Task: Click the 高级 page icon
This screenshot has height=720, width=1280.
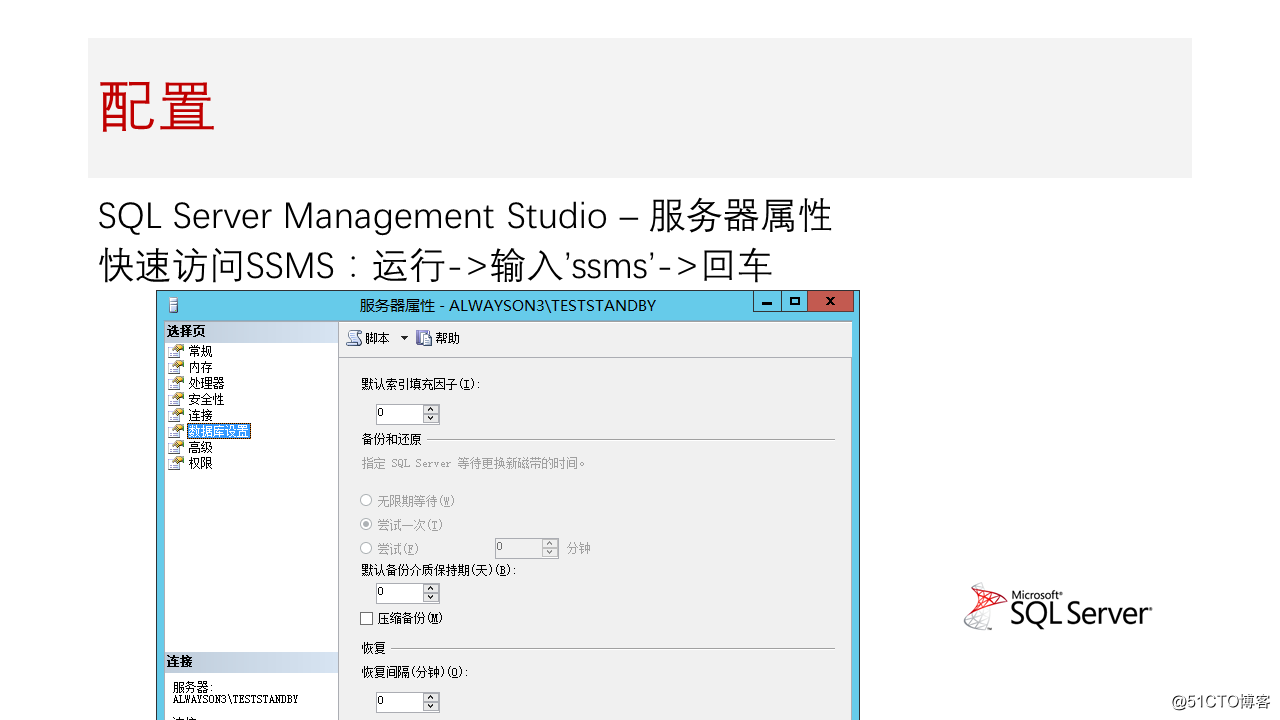Action: tap(176, 447)
